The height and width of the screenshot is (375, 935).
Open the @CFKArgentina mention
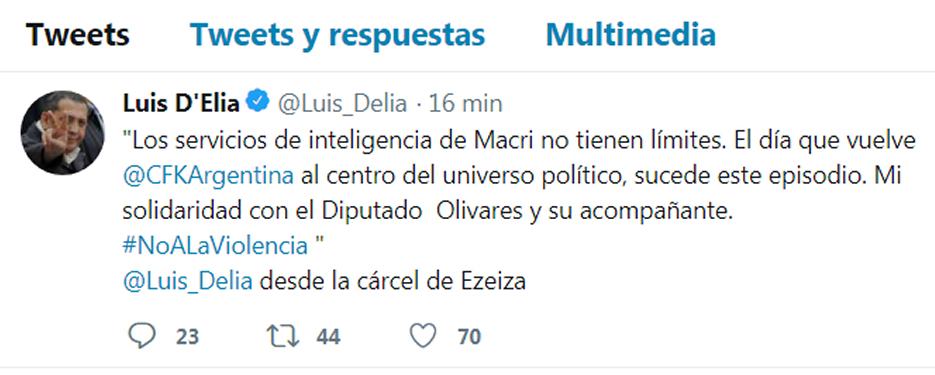click(x=209, y=176)
